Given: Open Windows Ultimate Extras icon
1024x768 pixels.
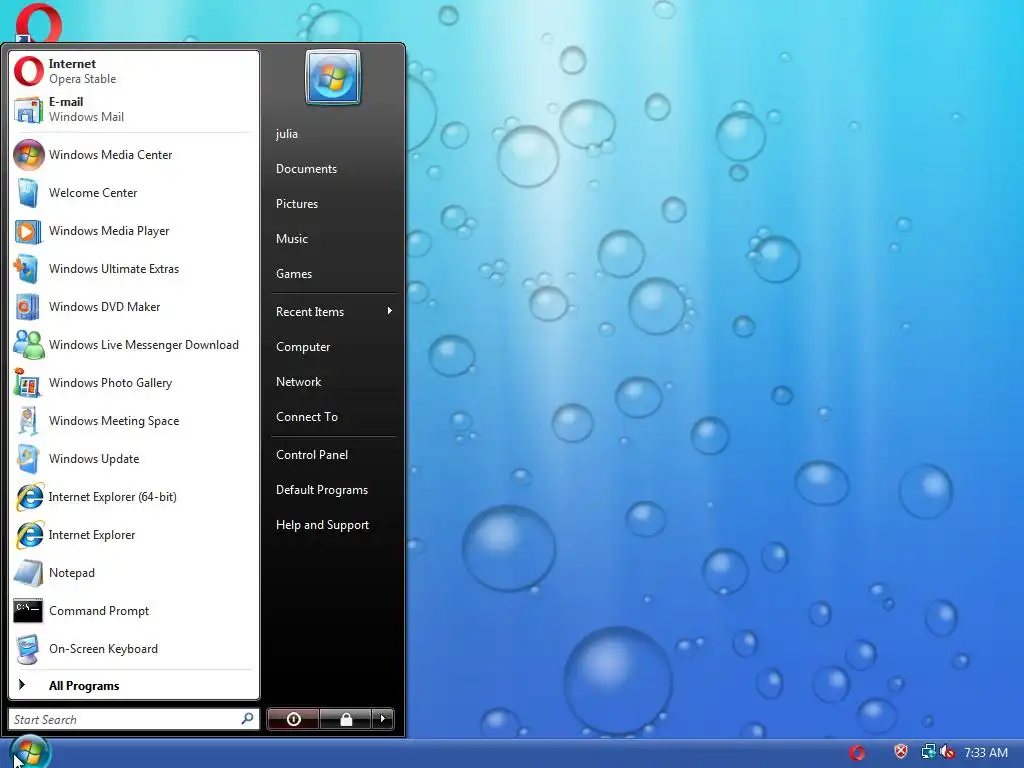Looking at the screenshot, I should pyautogui.click(x=29, y=268).
